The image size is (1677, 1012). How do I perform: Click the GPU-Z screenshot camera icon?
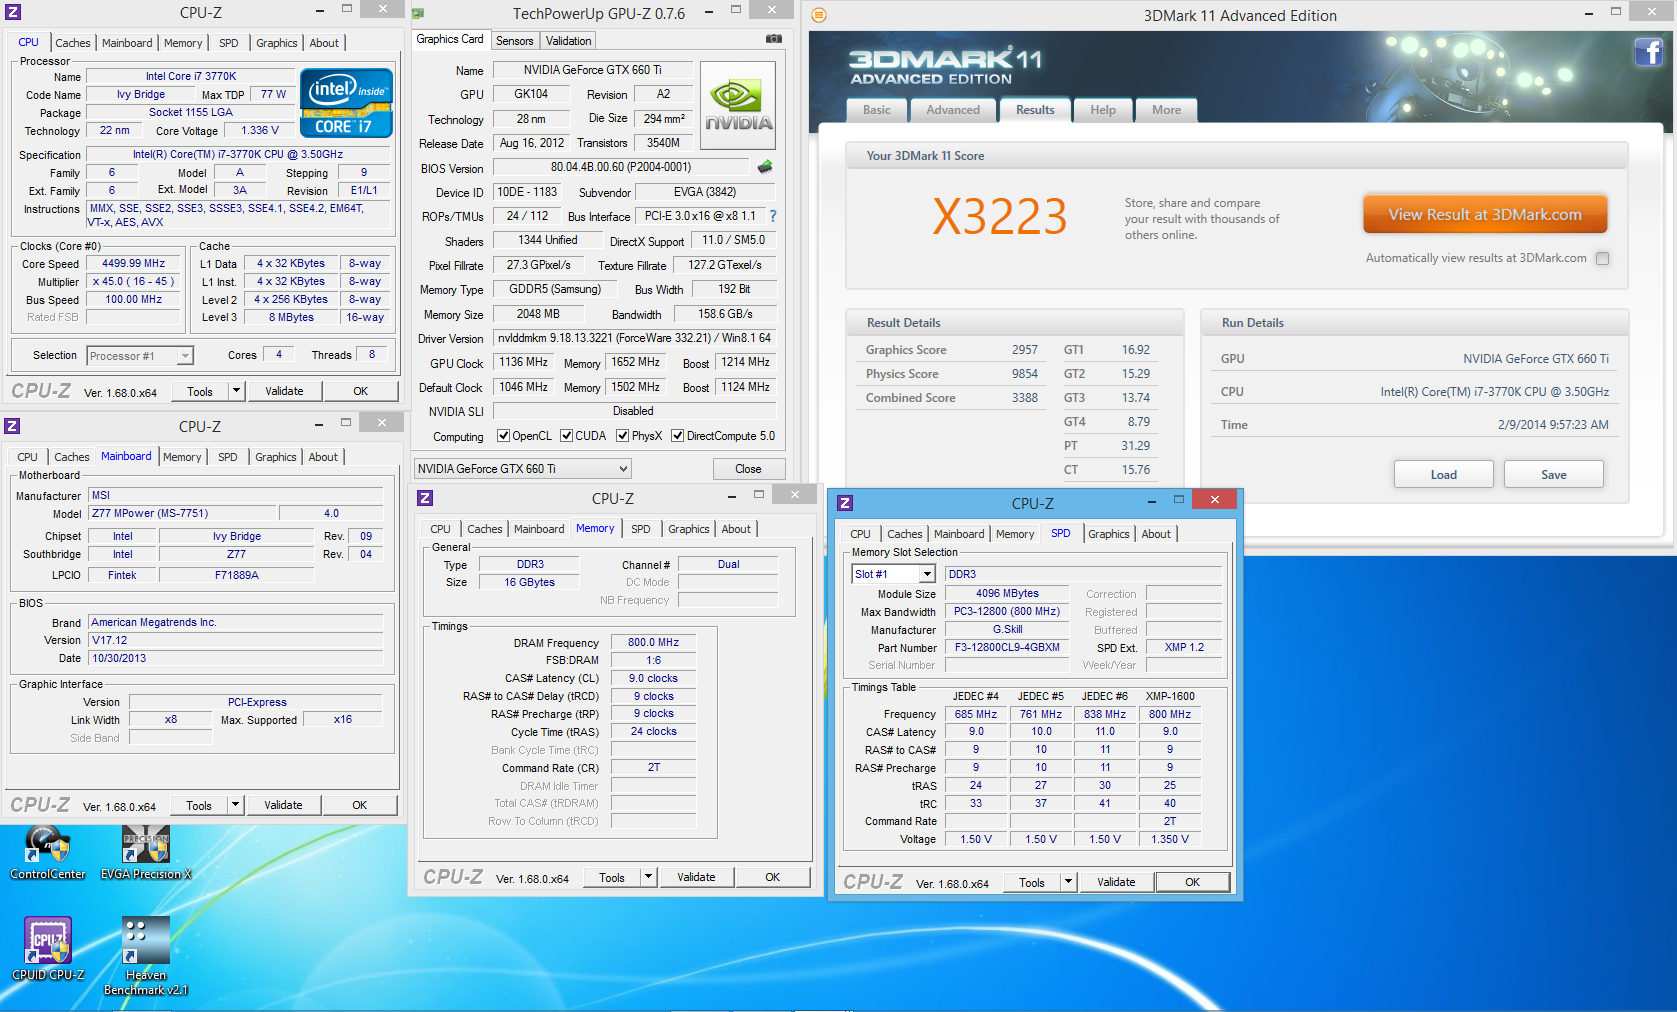coord(774,39)
